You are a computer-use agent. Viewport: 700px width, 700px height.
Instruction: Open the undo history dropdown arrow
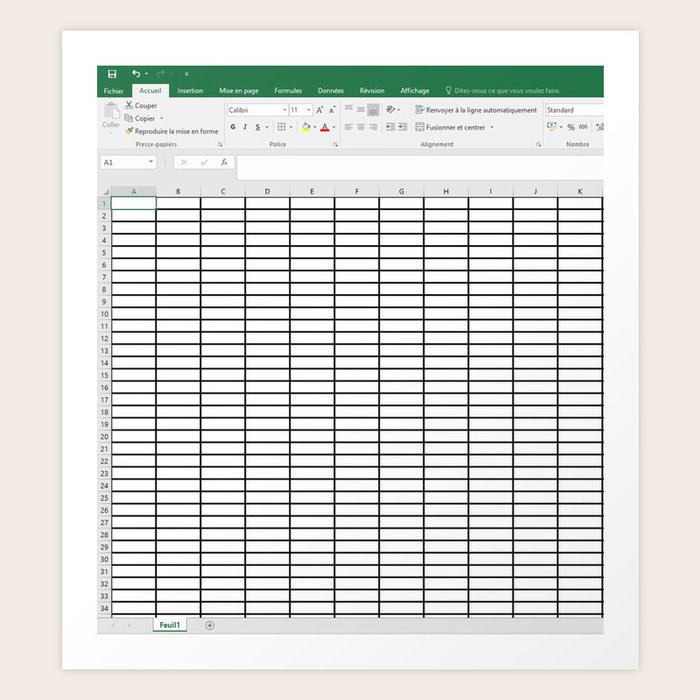pyautogui.click(x=146, y=74)
